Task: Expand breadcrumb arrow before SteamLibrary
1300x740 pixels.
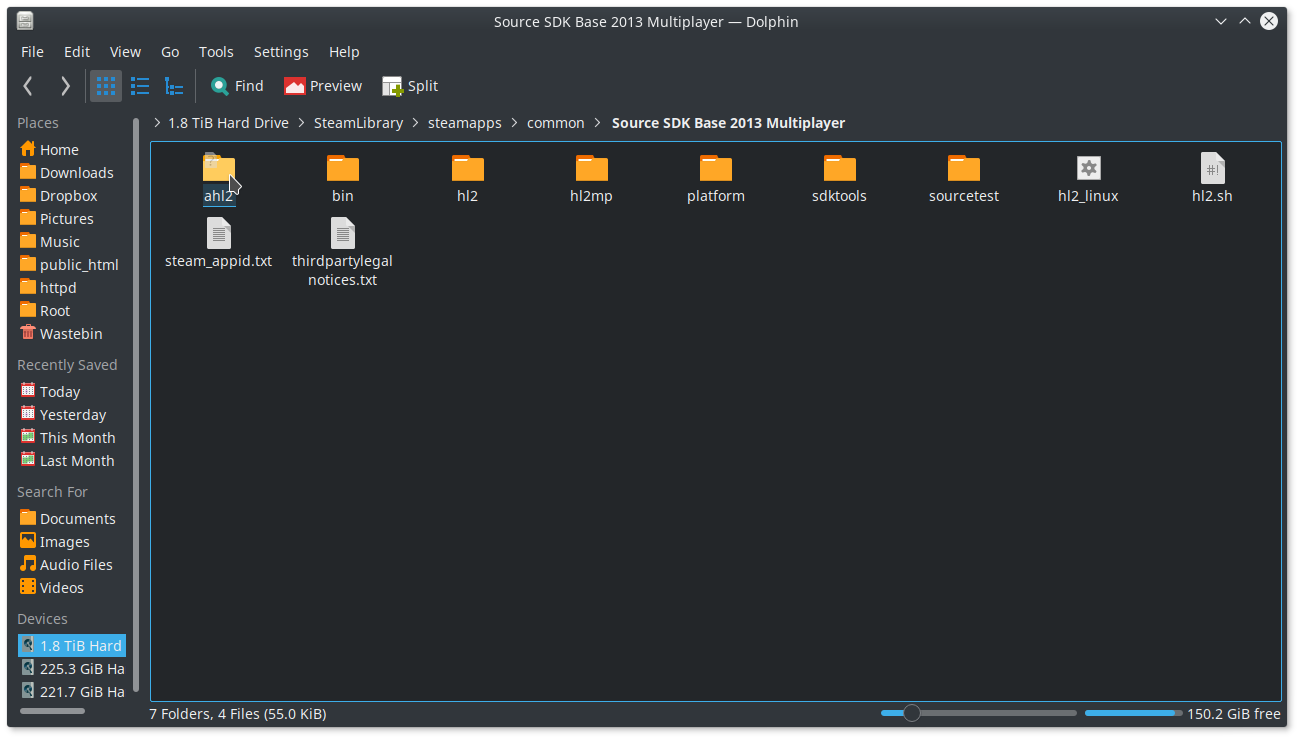Action: (x=301, y=123)
